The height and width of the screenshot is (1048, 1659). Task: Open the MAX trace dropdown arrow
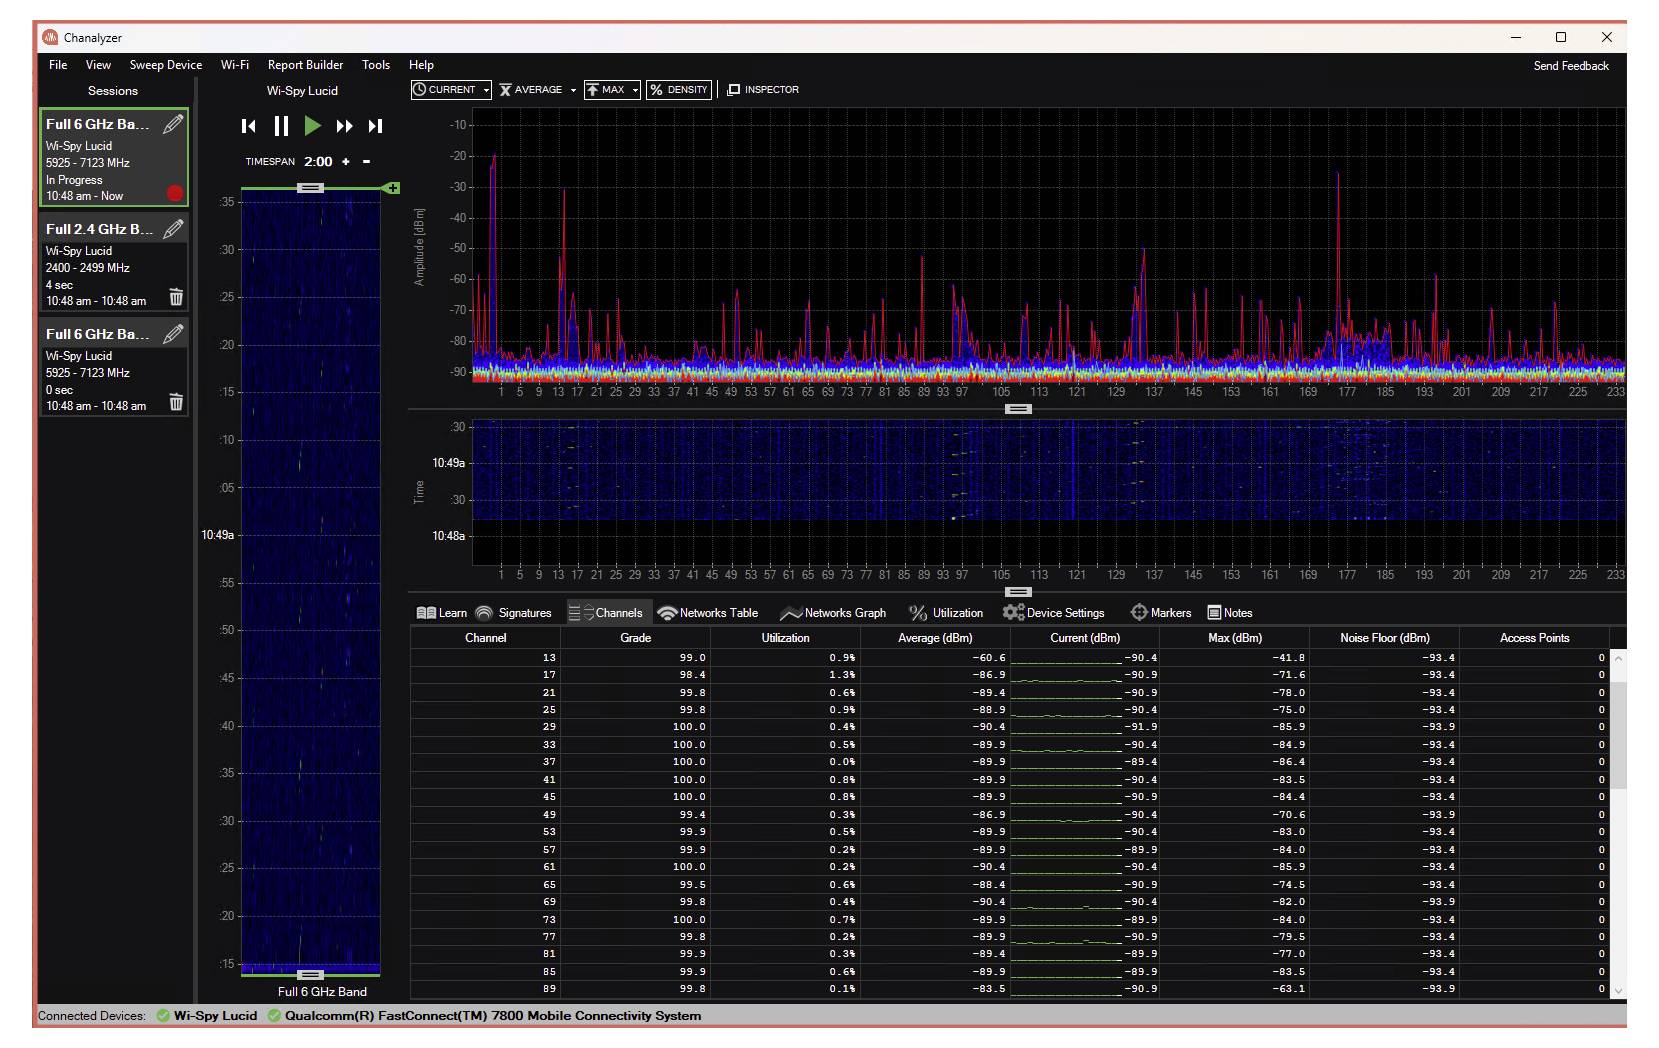pos(634,90)
